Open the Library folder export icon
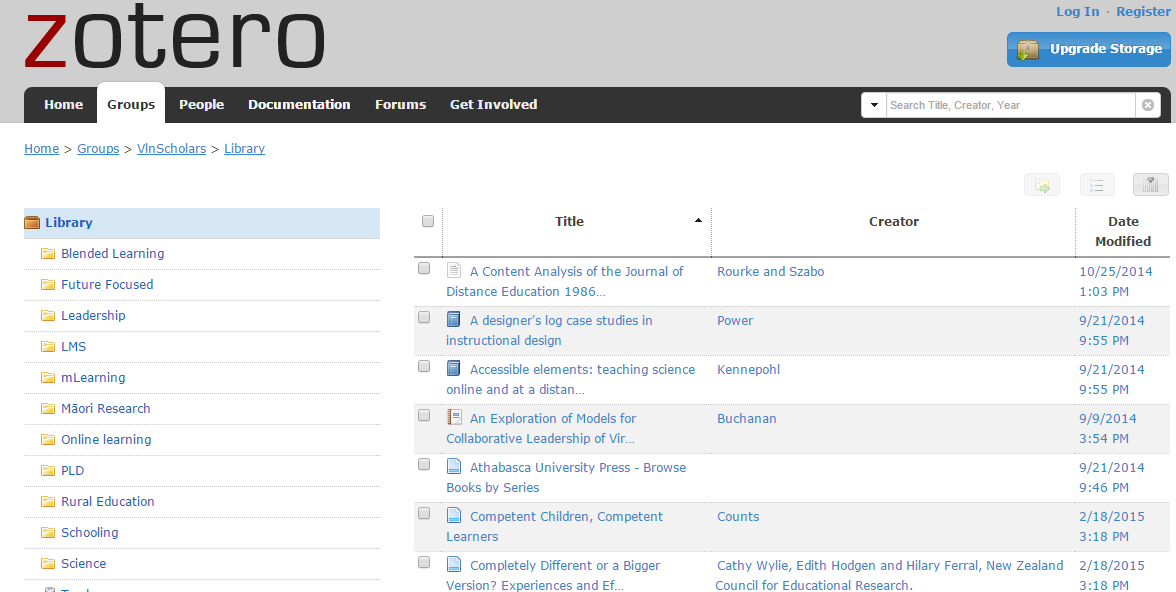This screenshot has width=1176, height=592. pos(1041,184)
